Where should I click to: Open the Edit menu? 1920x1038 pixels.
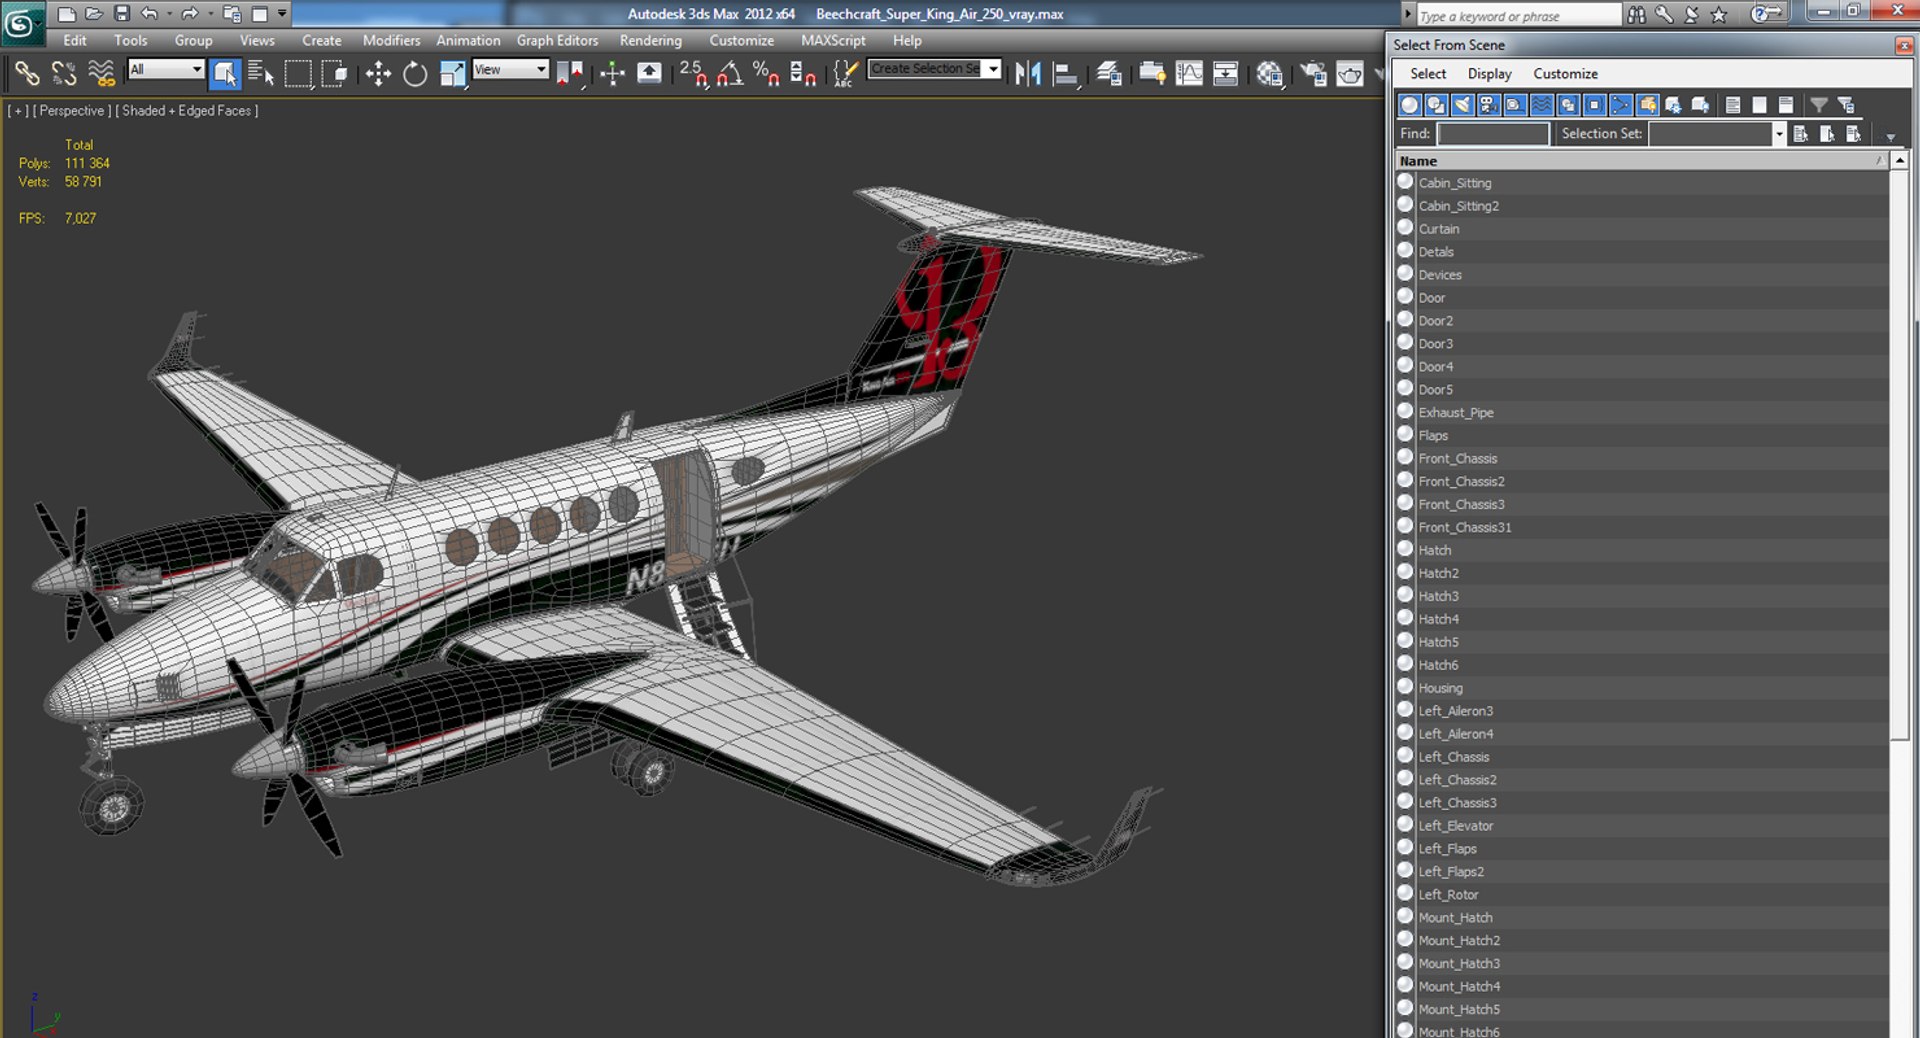click(74, 40)
